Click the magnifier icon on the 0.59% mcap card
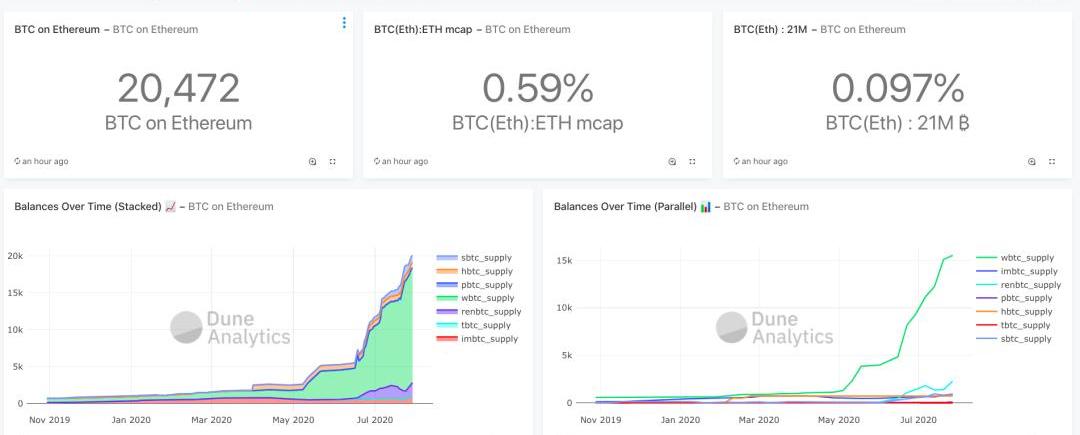Image resolution: width=1080 pixels, height=435 pixels. coord(672,162)
